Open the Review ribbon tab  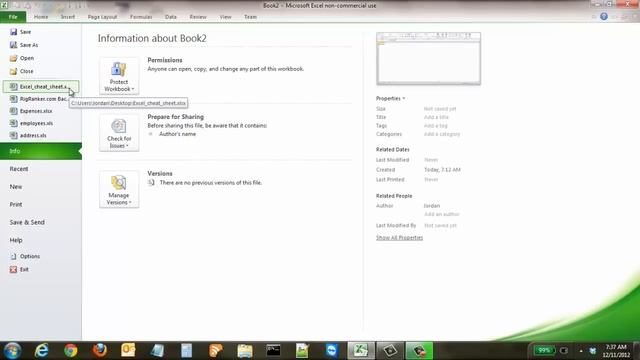point(198,17)
